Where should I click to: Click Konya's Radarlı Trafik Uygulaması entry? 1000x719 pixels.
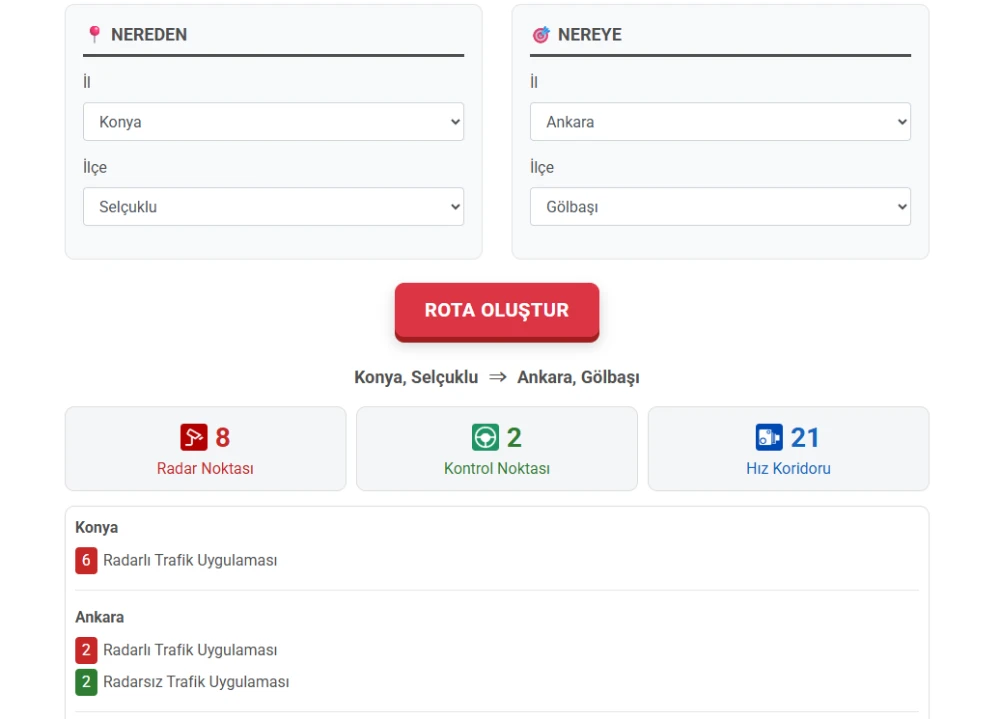coord(190,560)
